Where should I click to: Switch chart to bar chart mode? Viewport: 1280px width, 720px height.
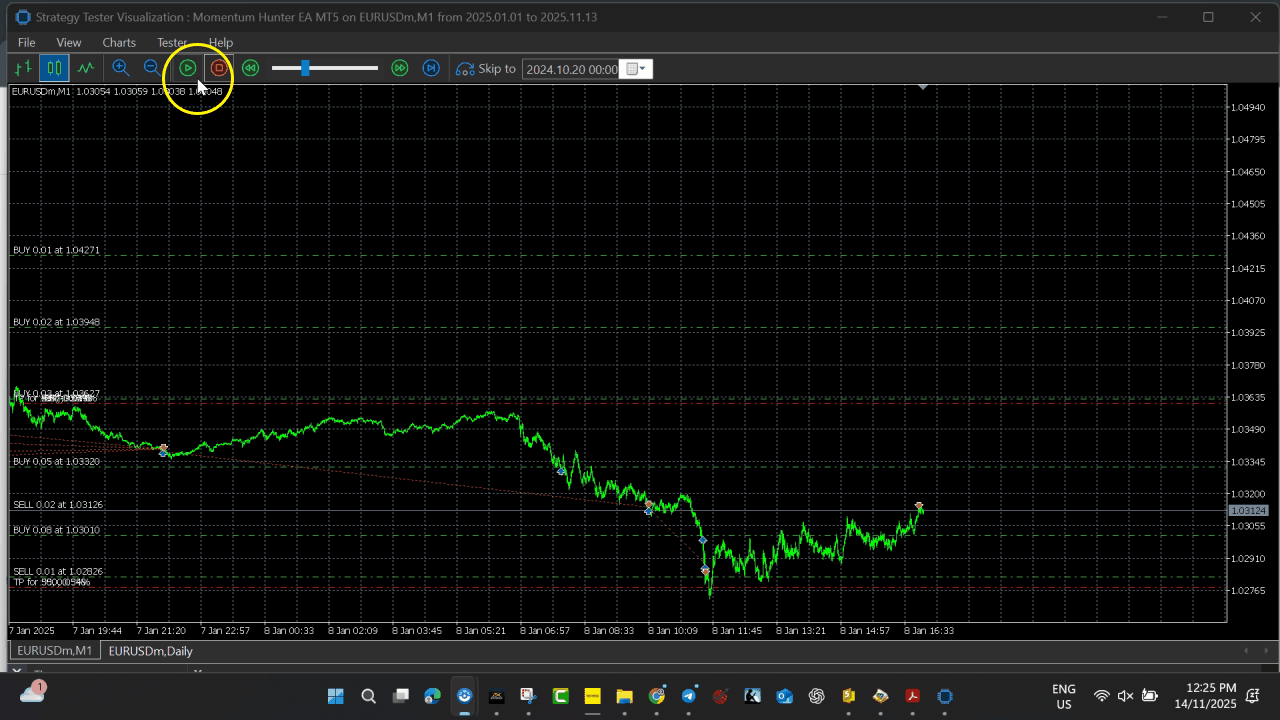23,68
